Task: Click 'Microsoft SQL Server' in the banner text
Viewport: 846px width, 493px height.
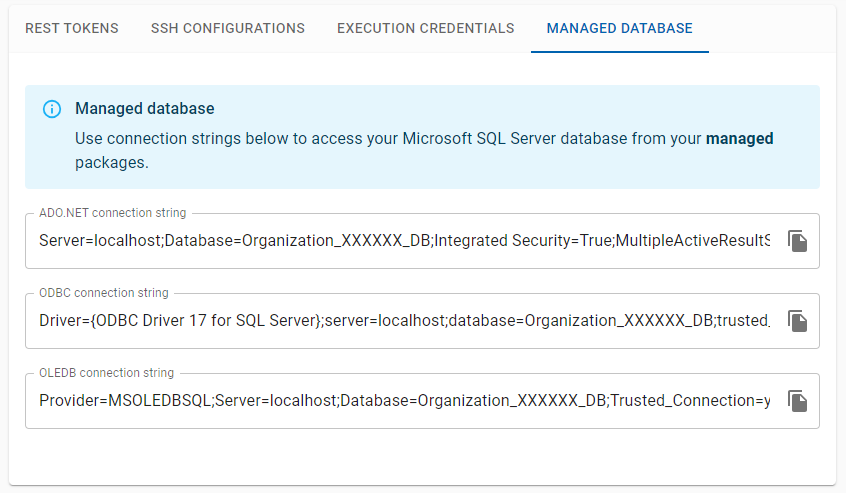Action: click(x=472, y=139)
